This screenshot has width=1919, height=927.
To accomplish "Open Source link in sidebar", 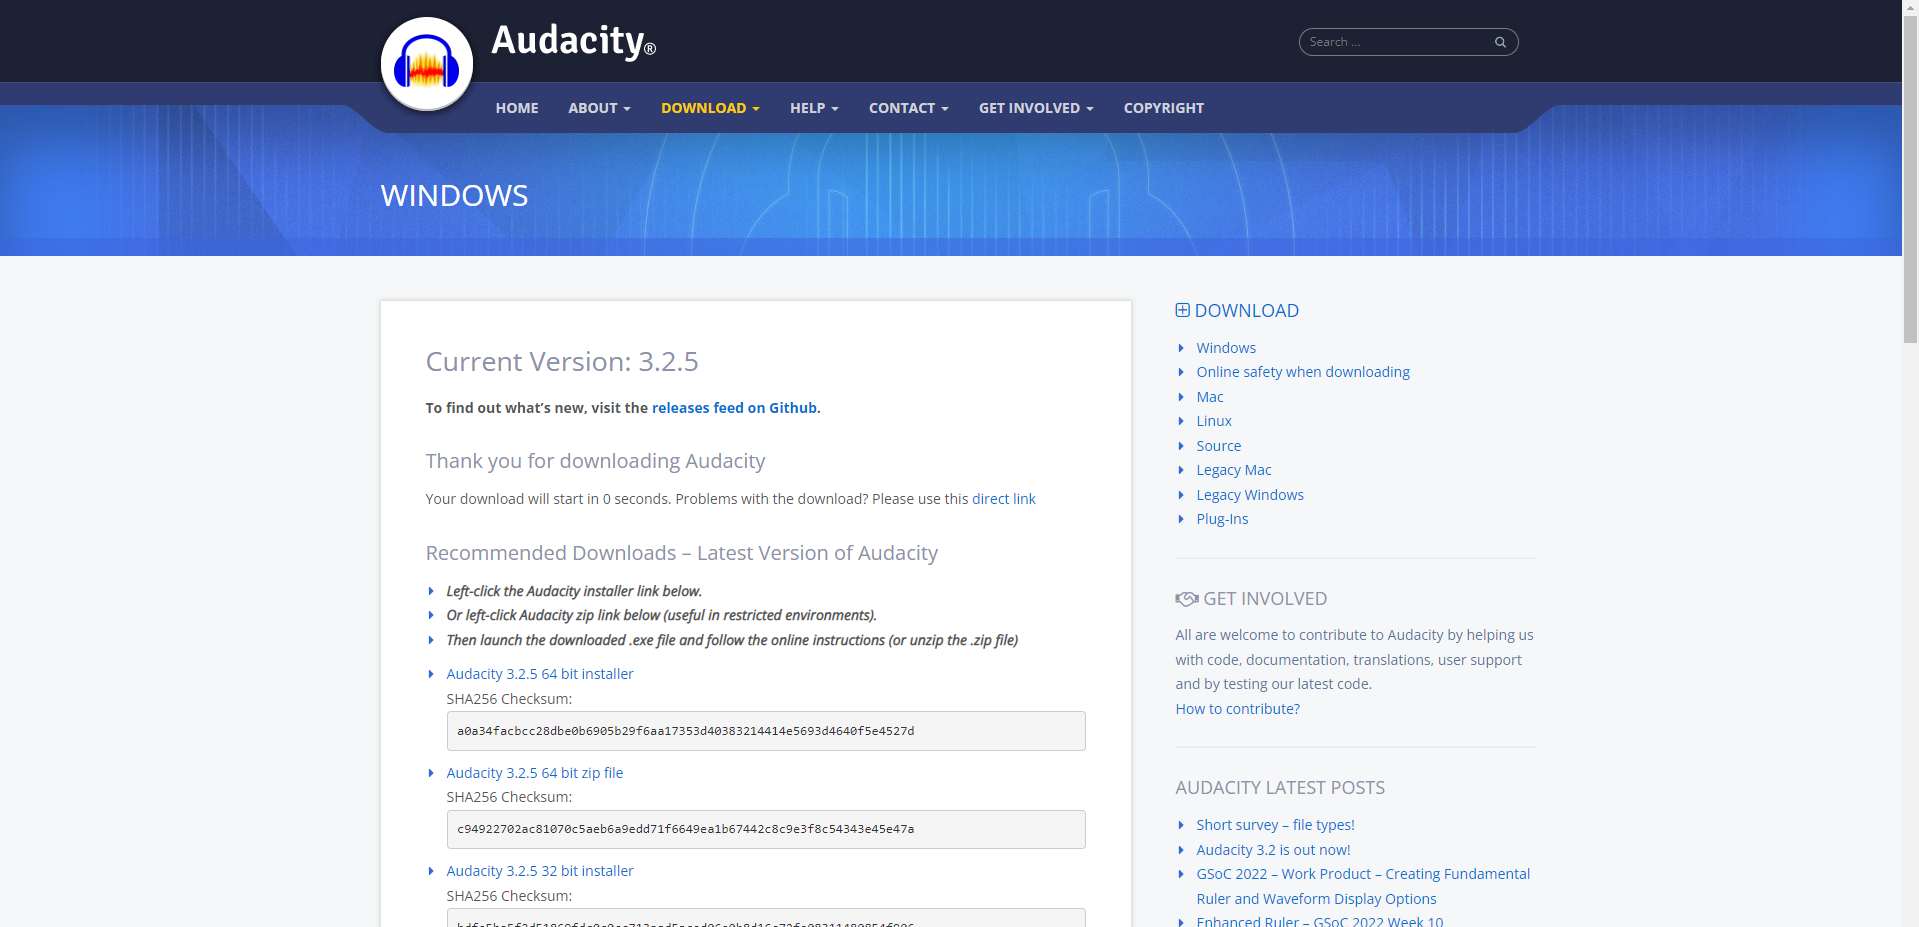I will tap(1219, 446).
